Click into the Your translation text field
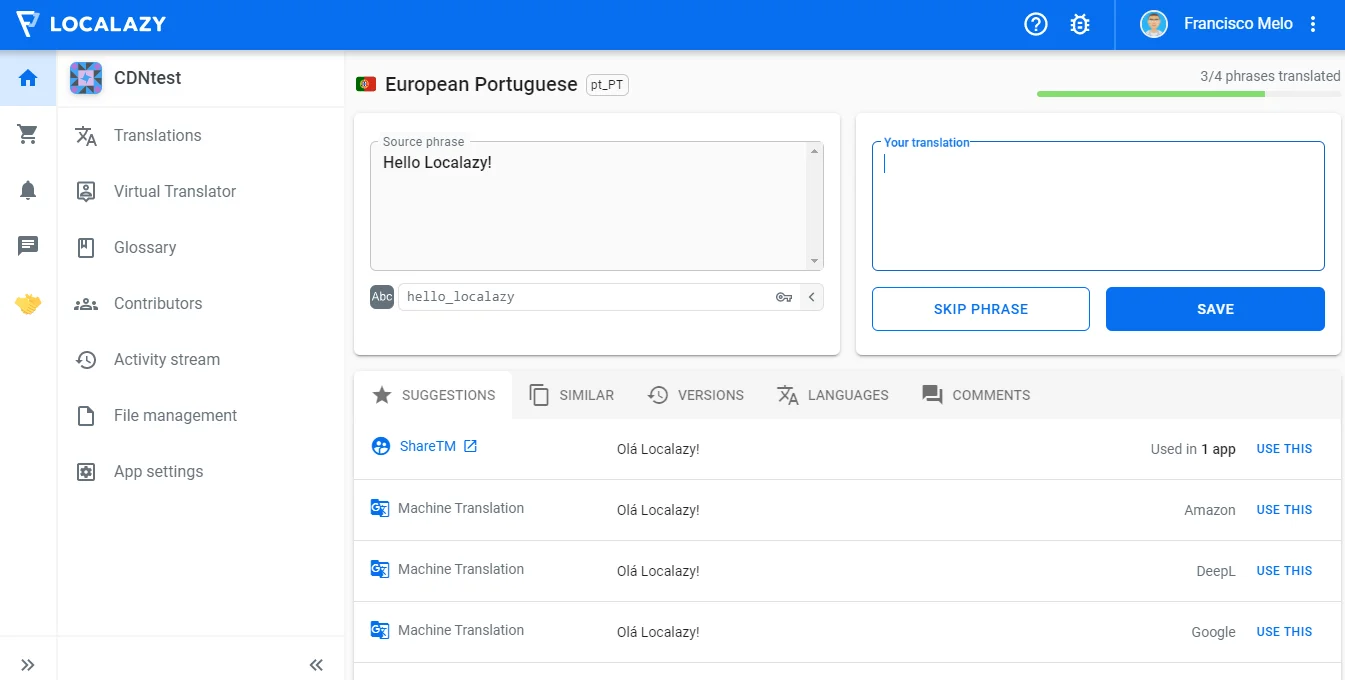 point(1098,208)
